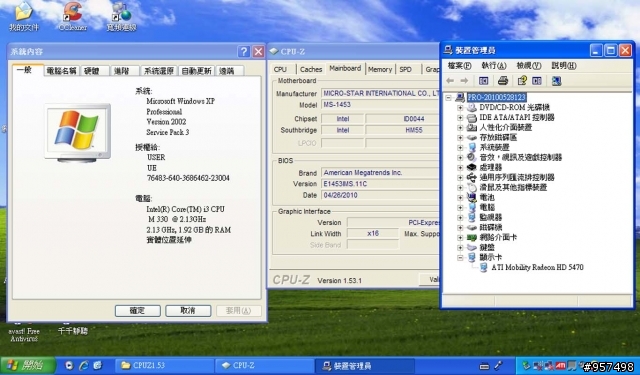Collapse the display adapters (顯示卡) node
640x375 pixels.
pos(460,257)
